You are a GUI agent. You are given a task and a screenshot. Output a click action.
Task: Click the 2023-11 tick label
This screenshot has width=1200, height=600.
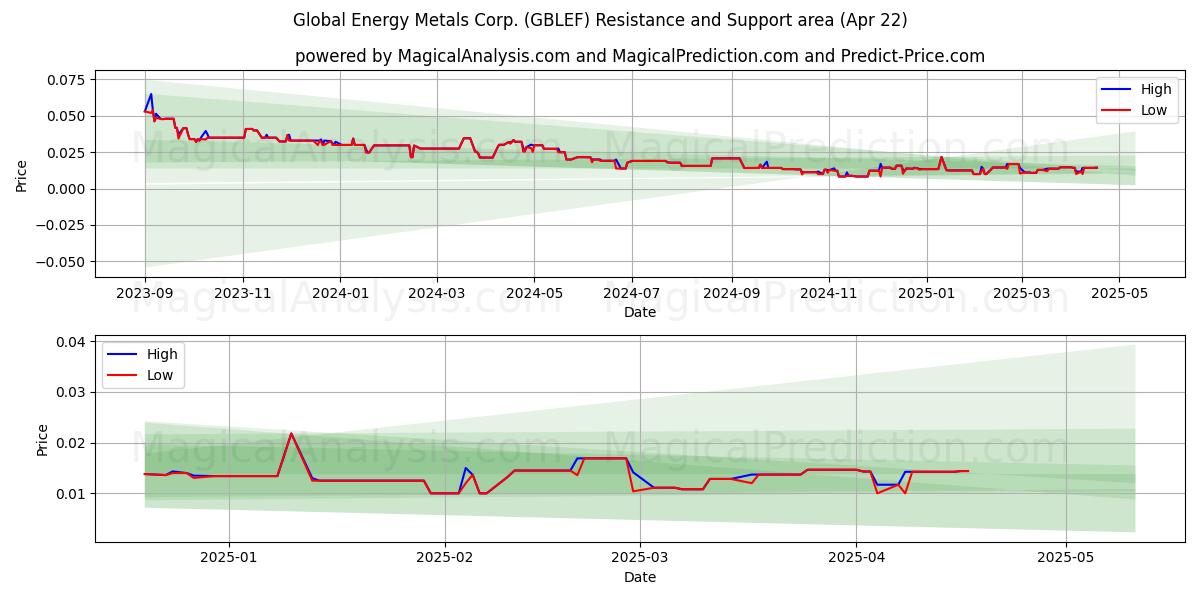tap(243, 293)
